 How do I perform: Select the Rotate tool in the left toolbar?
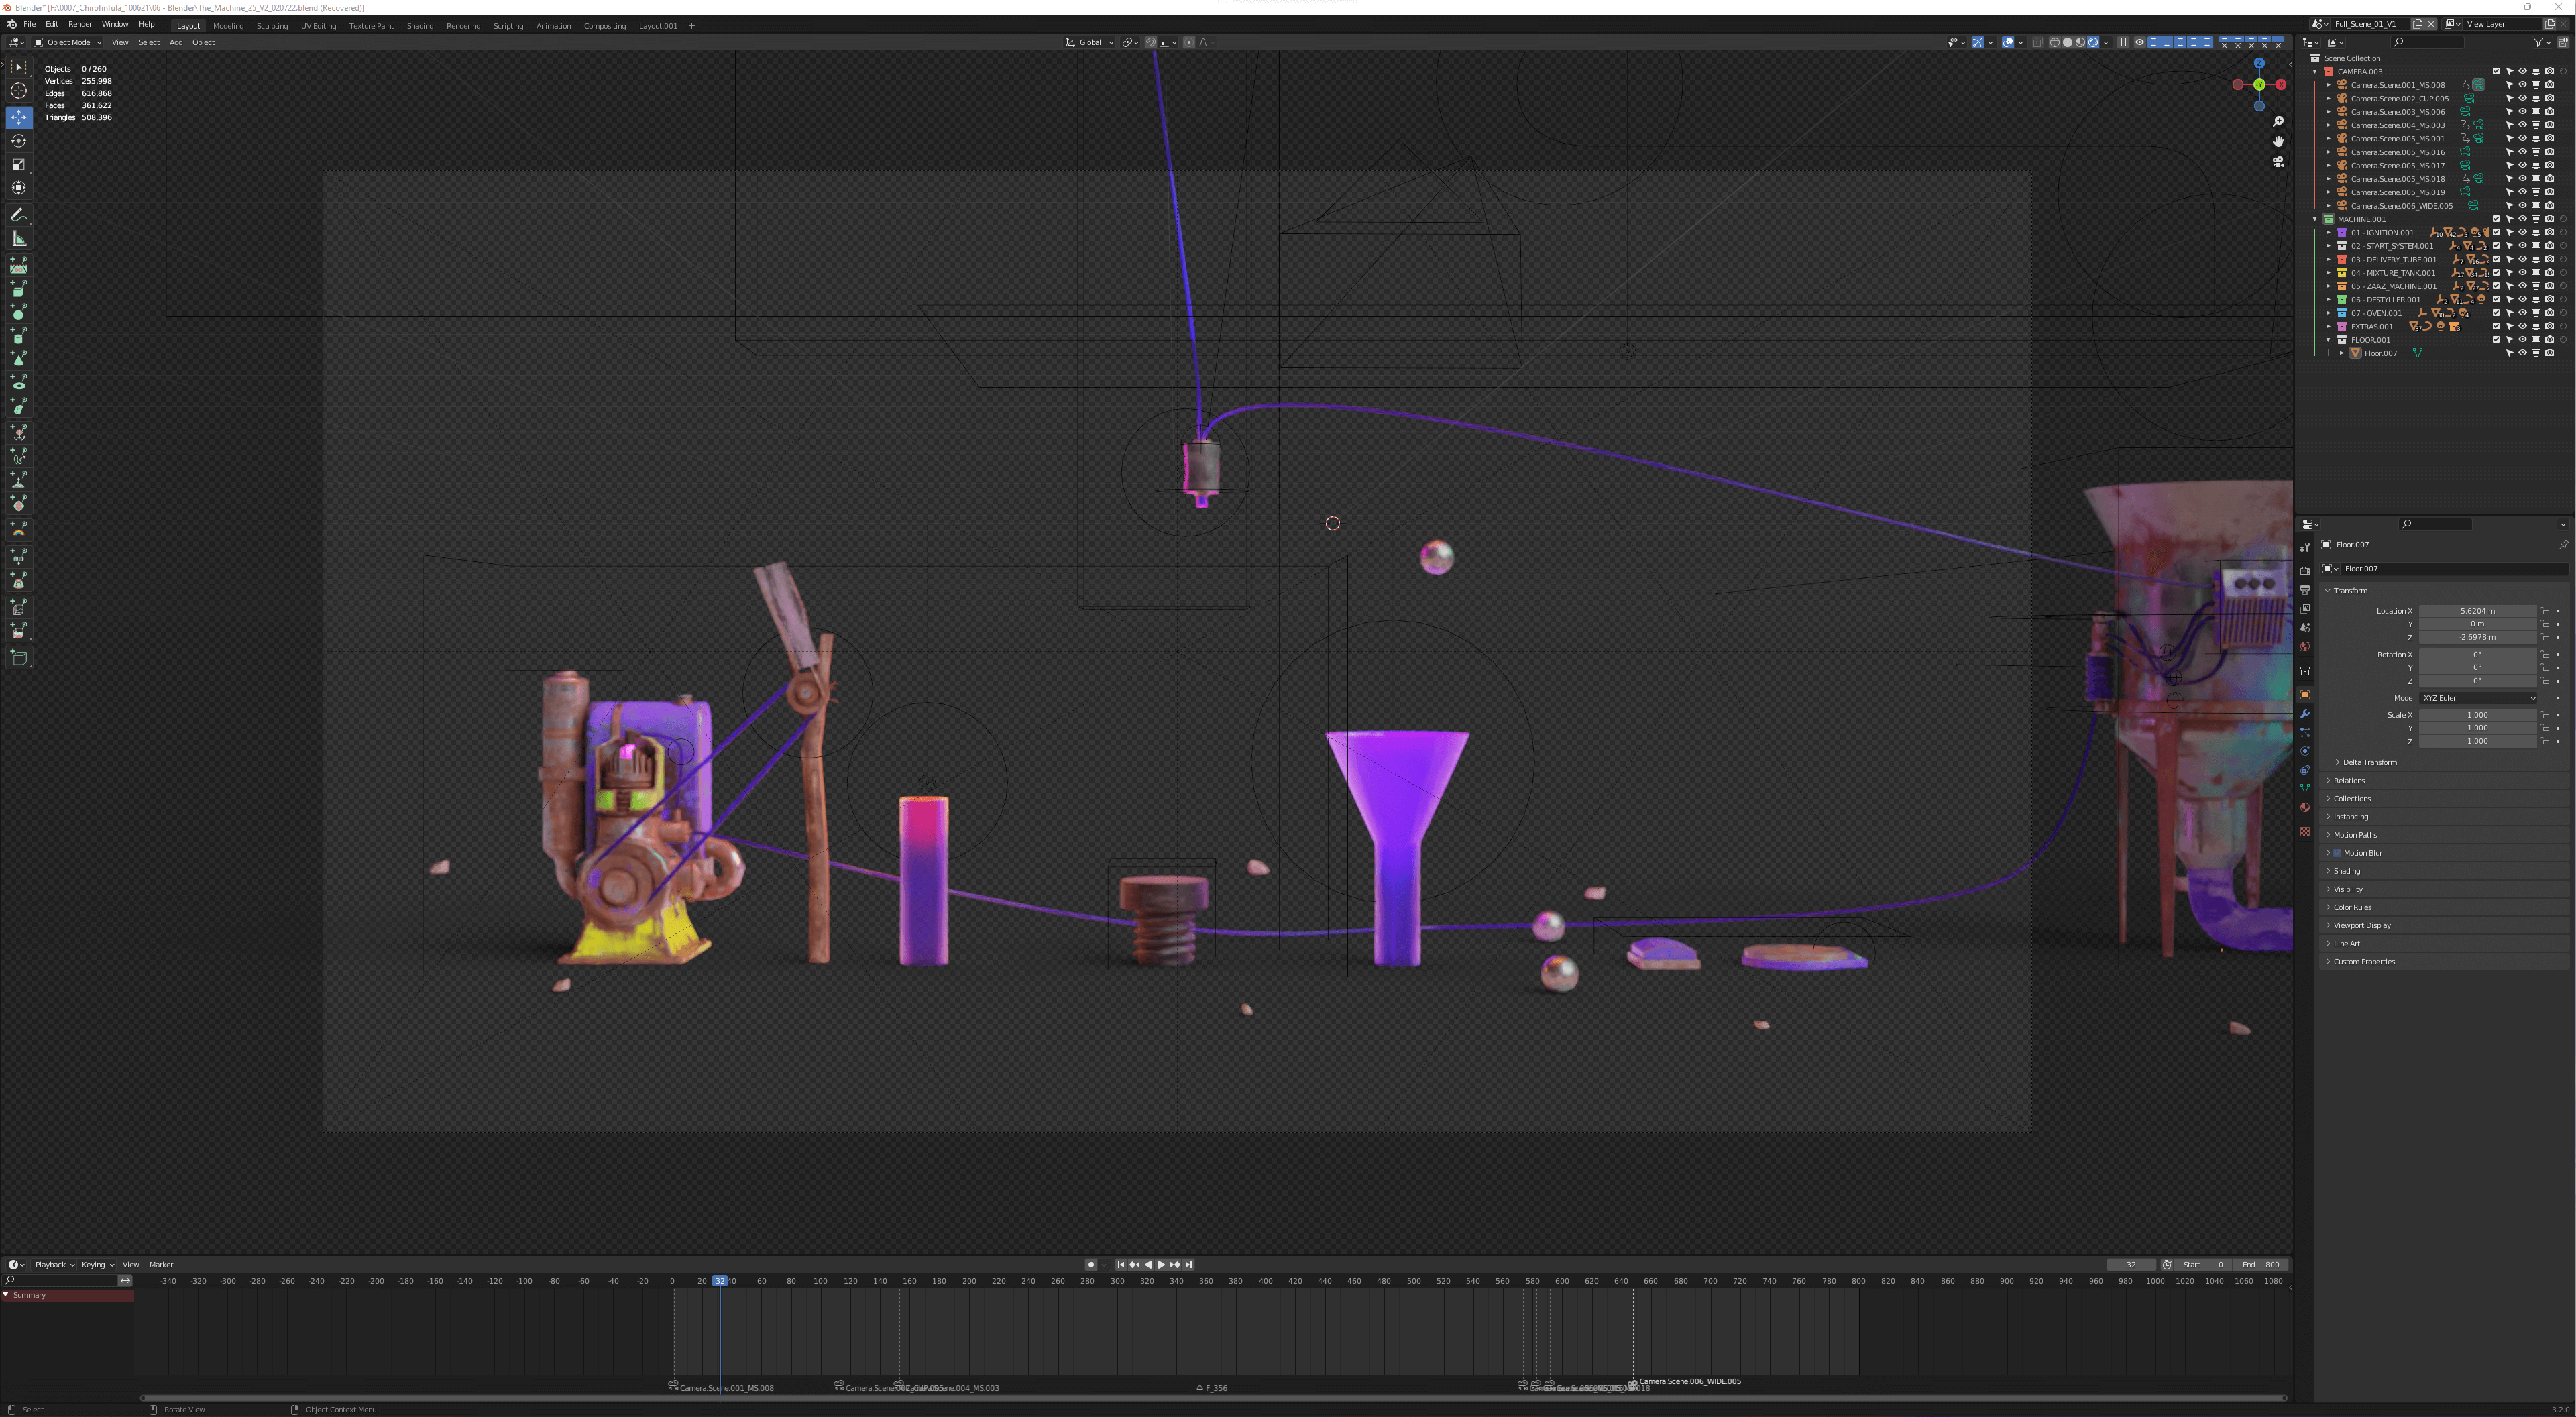pyautogui.click(x=18, y=141)
